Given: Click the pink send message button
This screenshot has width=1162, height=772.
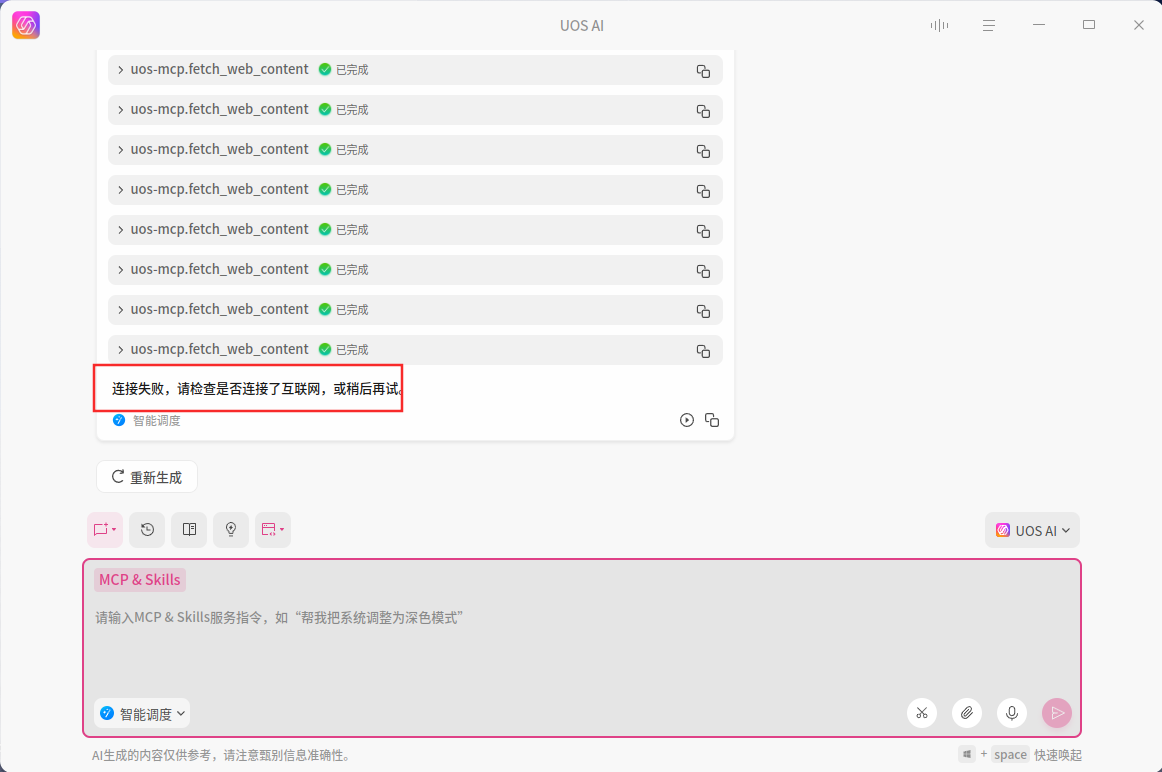Looking at the screenshot, I should pyautogui.click(x=1056, y=713).
